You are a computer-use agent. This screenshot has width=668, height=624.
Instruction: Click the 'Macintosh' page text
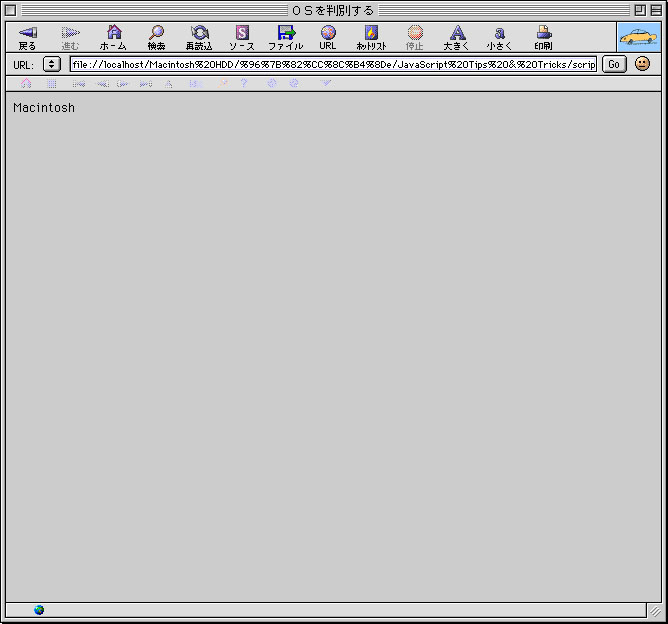pos(44,108)
